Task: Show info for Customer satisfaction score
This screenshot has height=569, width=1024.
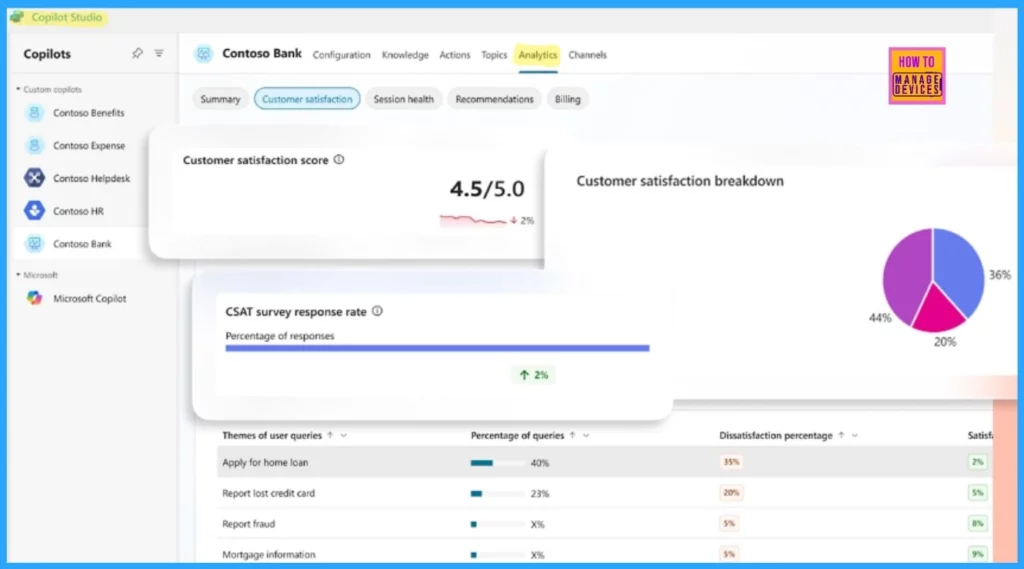Action: (x=339, y=159)
